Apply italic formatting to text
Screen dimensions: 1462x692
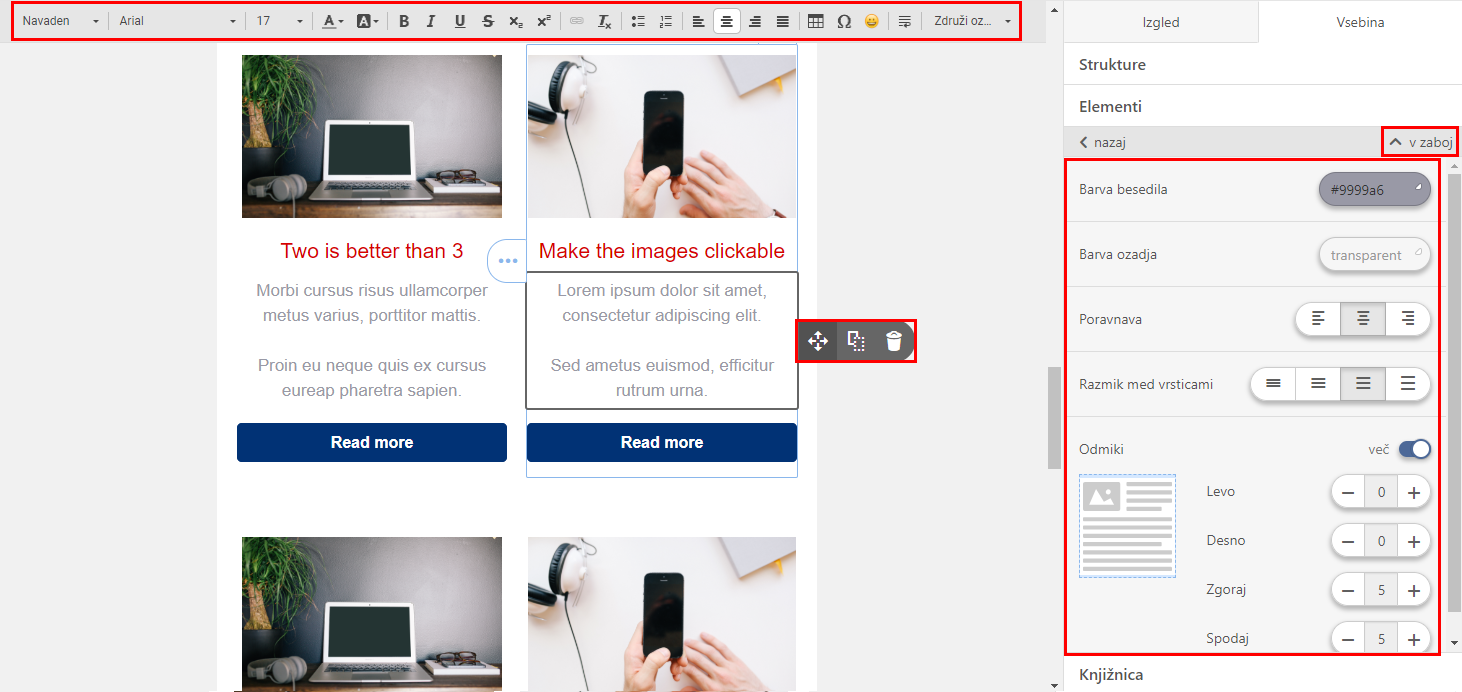[431, 21]
